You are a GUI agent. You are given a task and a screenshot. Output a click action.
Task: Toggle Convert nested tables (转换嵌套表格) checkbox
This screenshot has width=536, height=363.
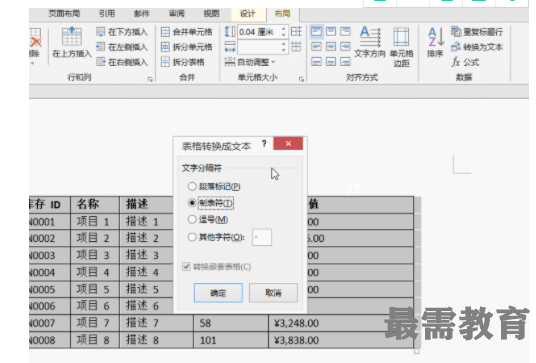[186, 266]
